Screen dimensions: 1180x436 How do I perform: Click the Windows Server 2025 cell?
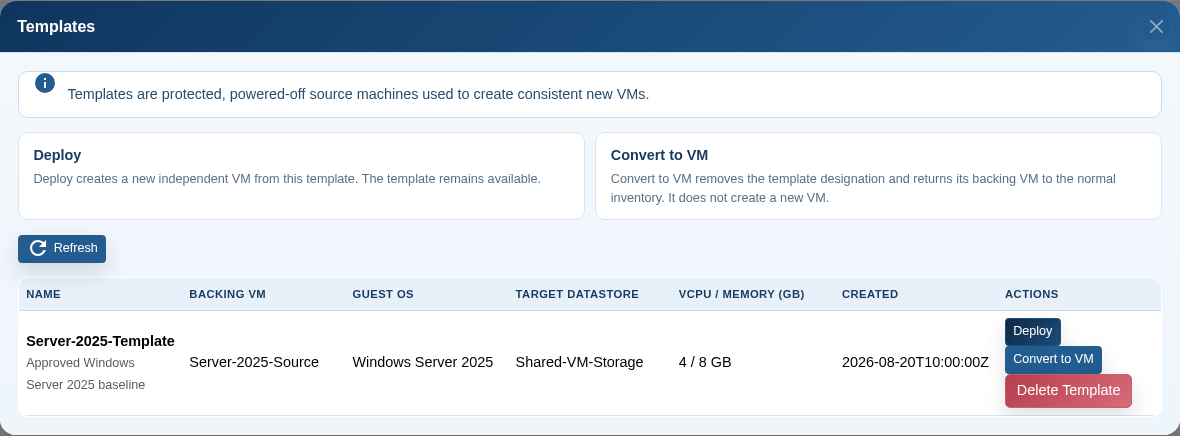[x=422, y=362]
